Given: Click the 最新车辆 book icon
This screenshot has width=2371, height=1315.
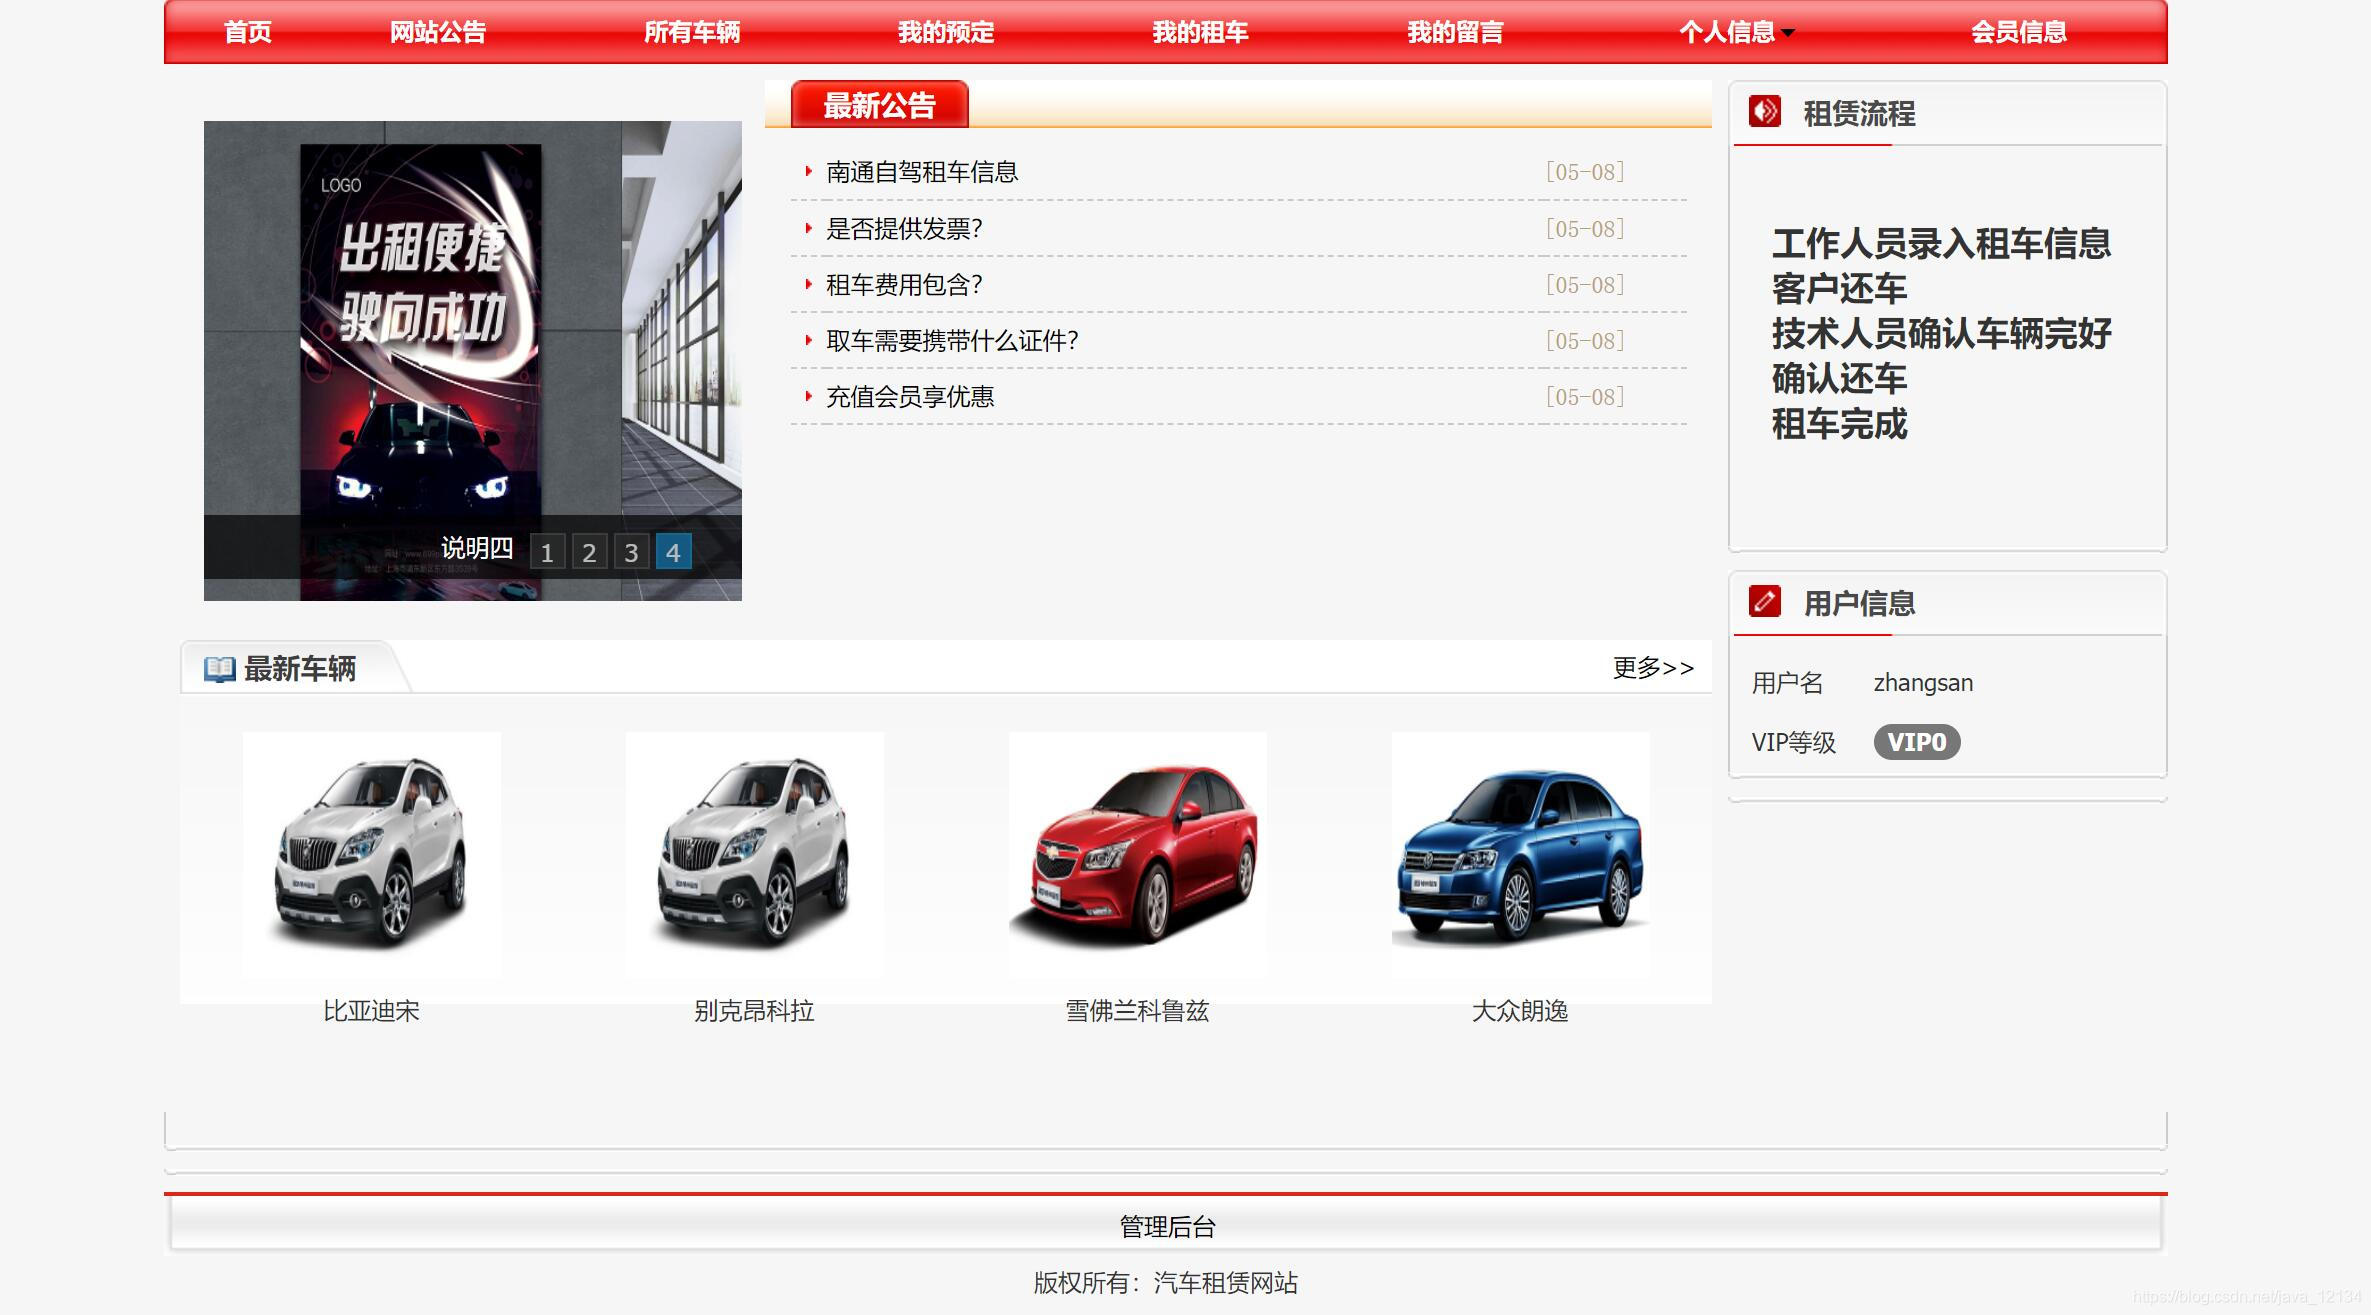Looking at the screenshot, I should pos(219,669).
